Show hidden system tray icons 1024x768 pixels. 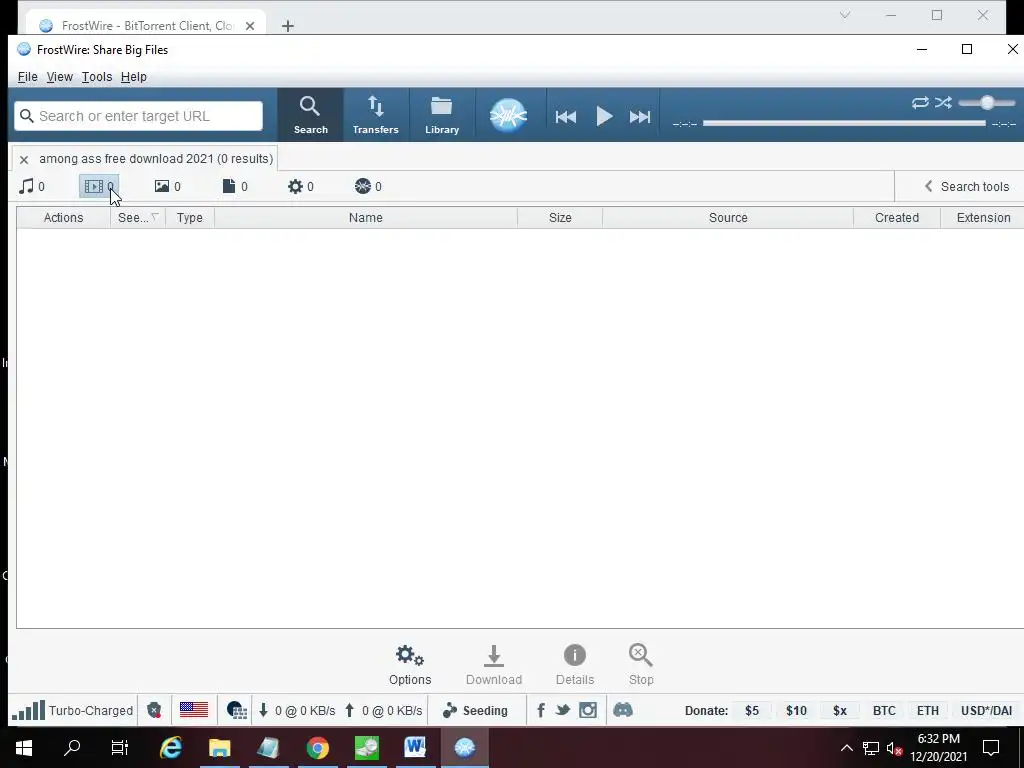pyautogui.click(x=846, y=748)
